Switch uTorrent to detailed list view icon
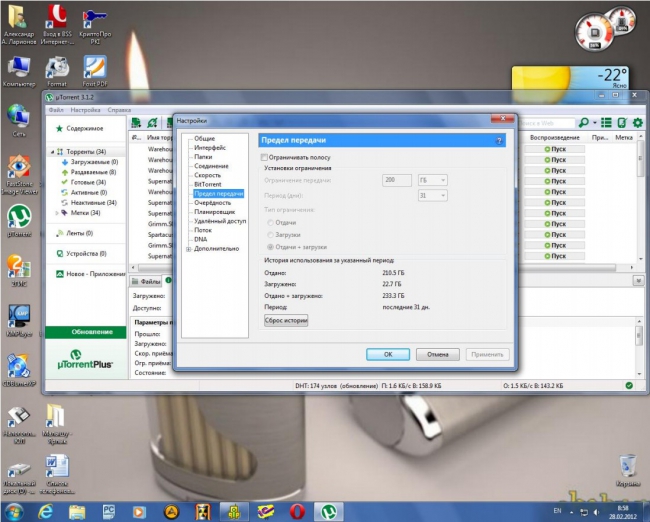 click(x=606, y=123)
